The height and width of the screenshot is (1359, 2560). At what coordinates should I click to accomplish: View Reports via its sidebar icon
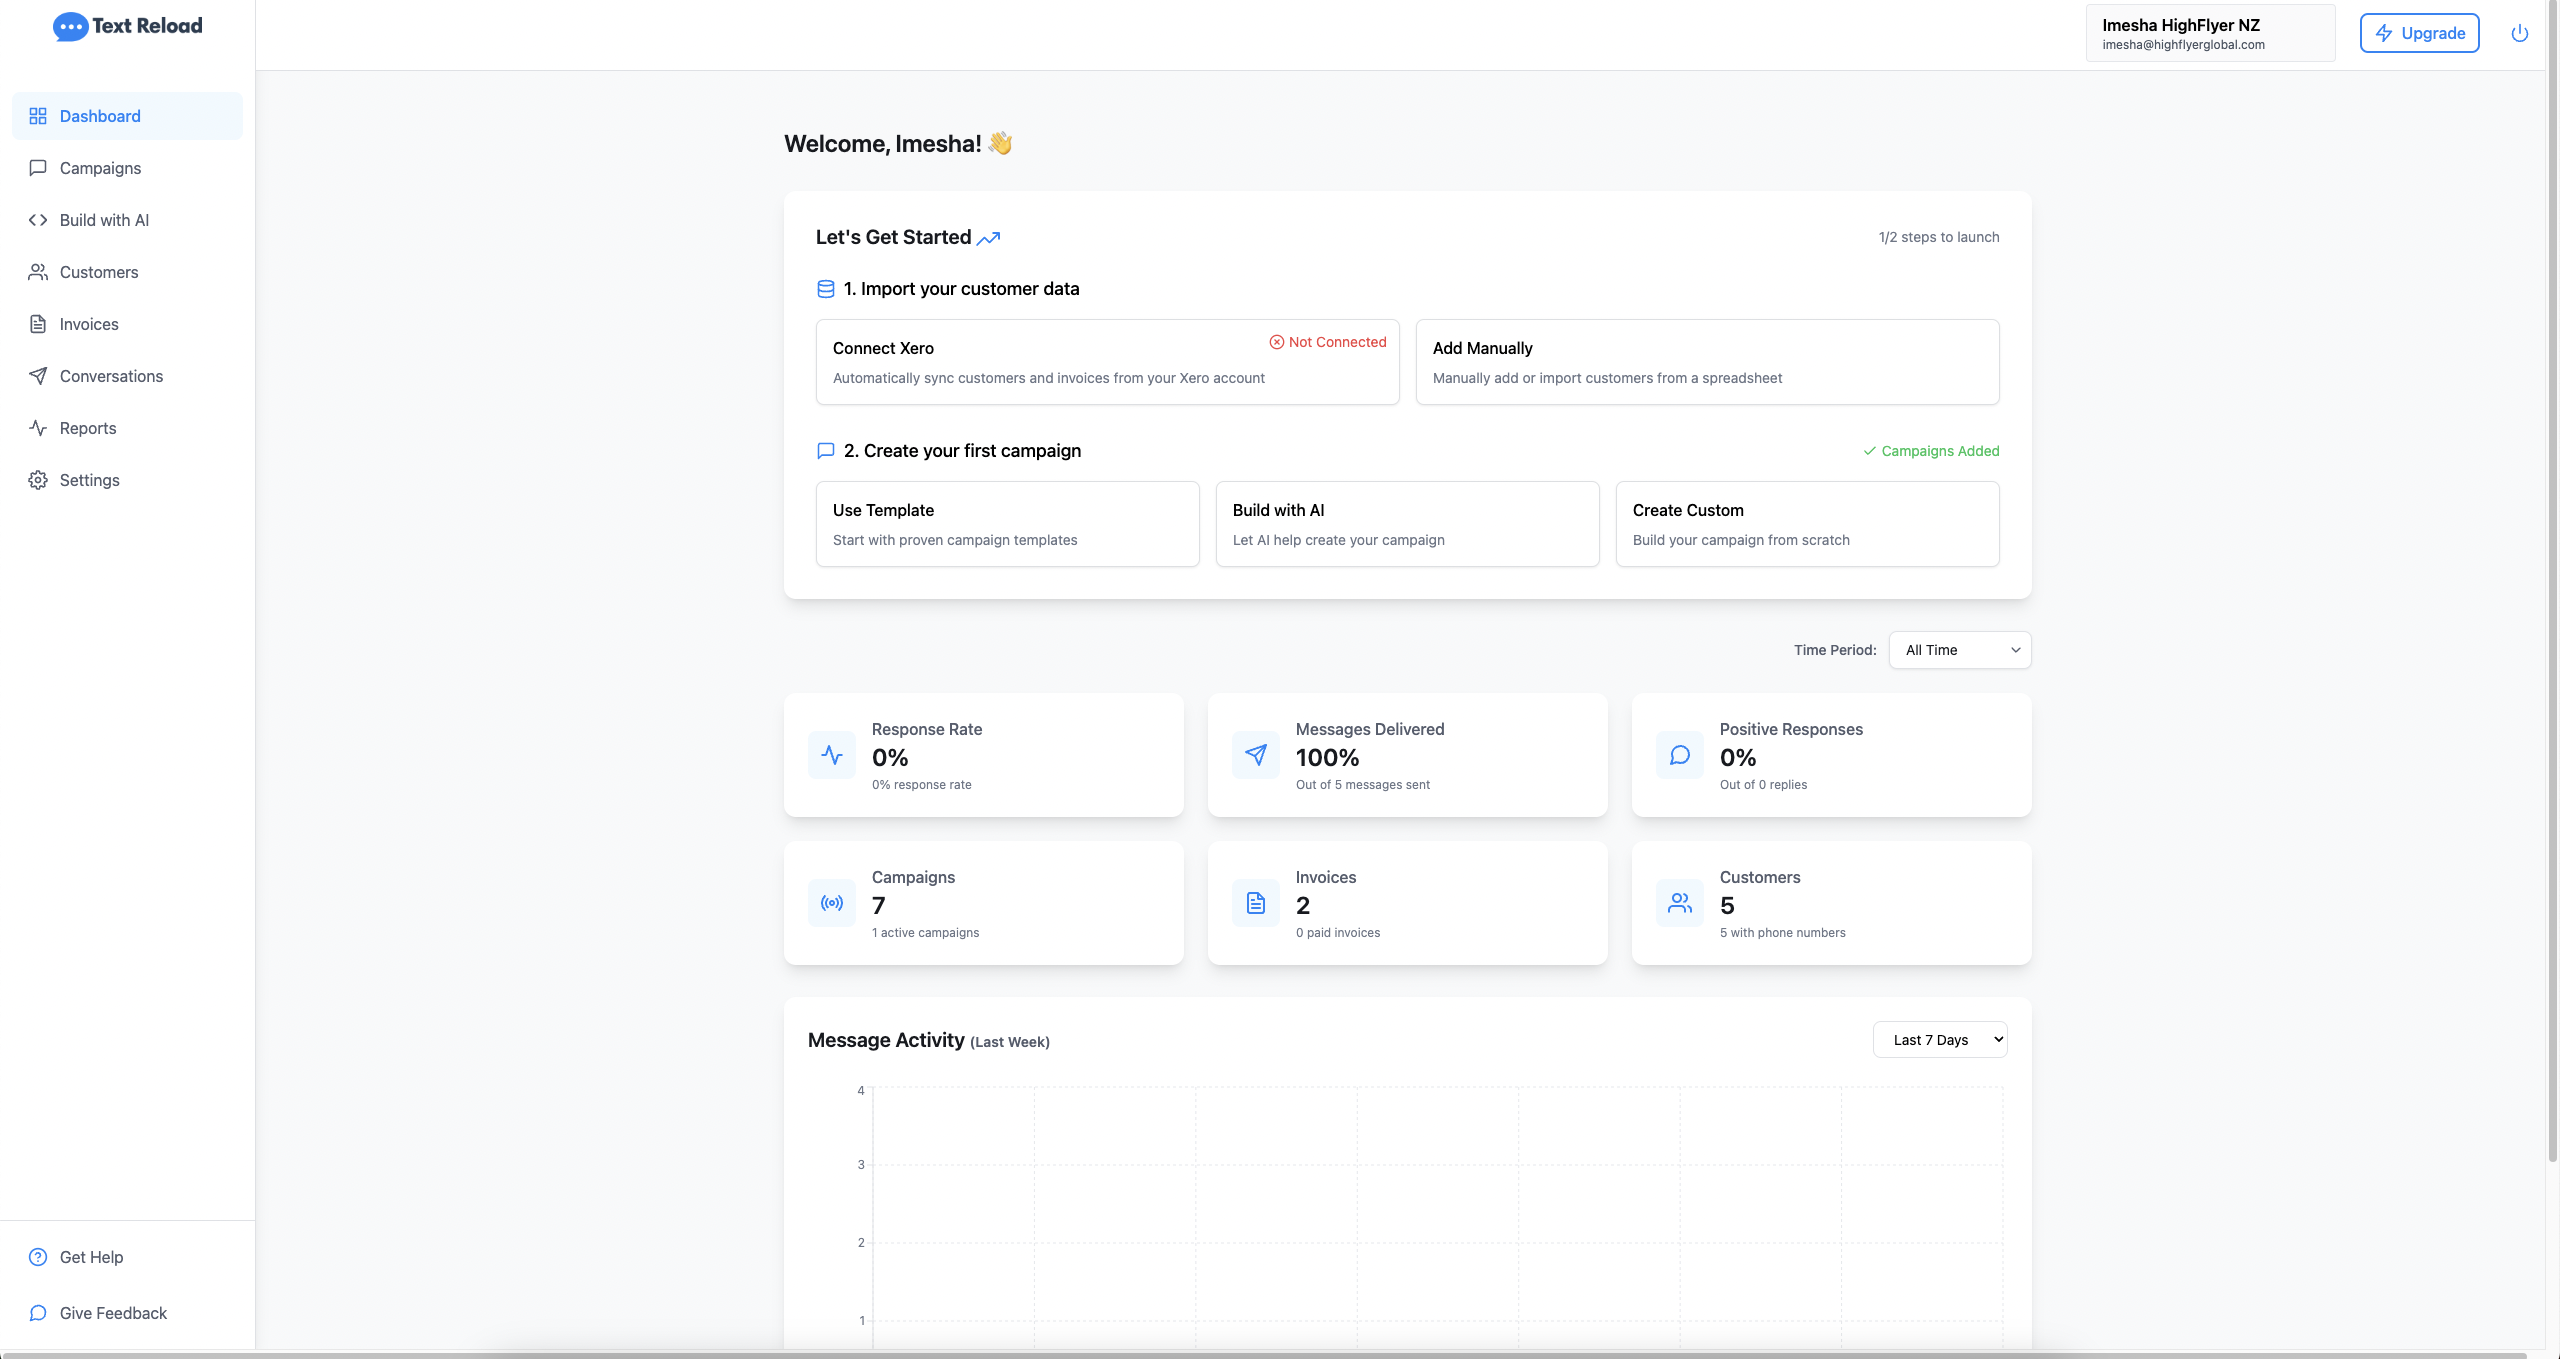point(38,428)
